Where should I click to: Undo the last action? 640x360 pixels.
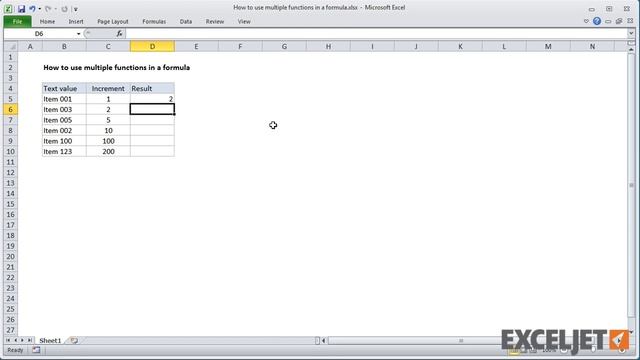pos(32,9)
